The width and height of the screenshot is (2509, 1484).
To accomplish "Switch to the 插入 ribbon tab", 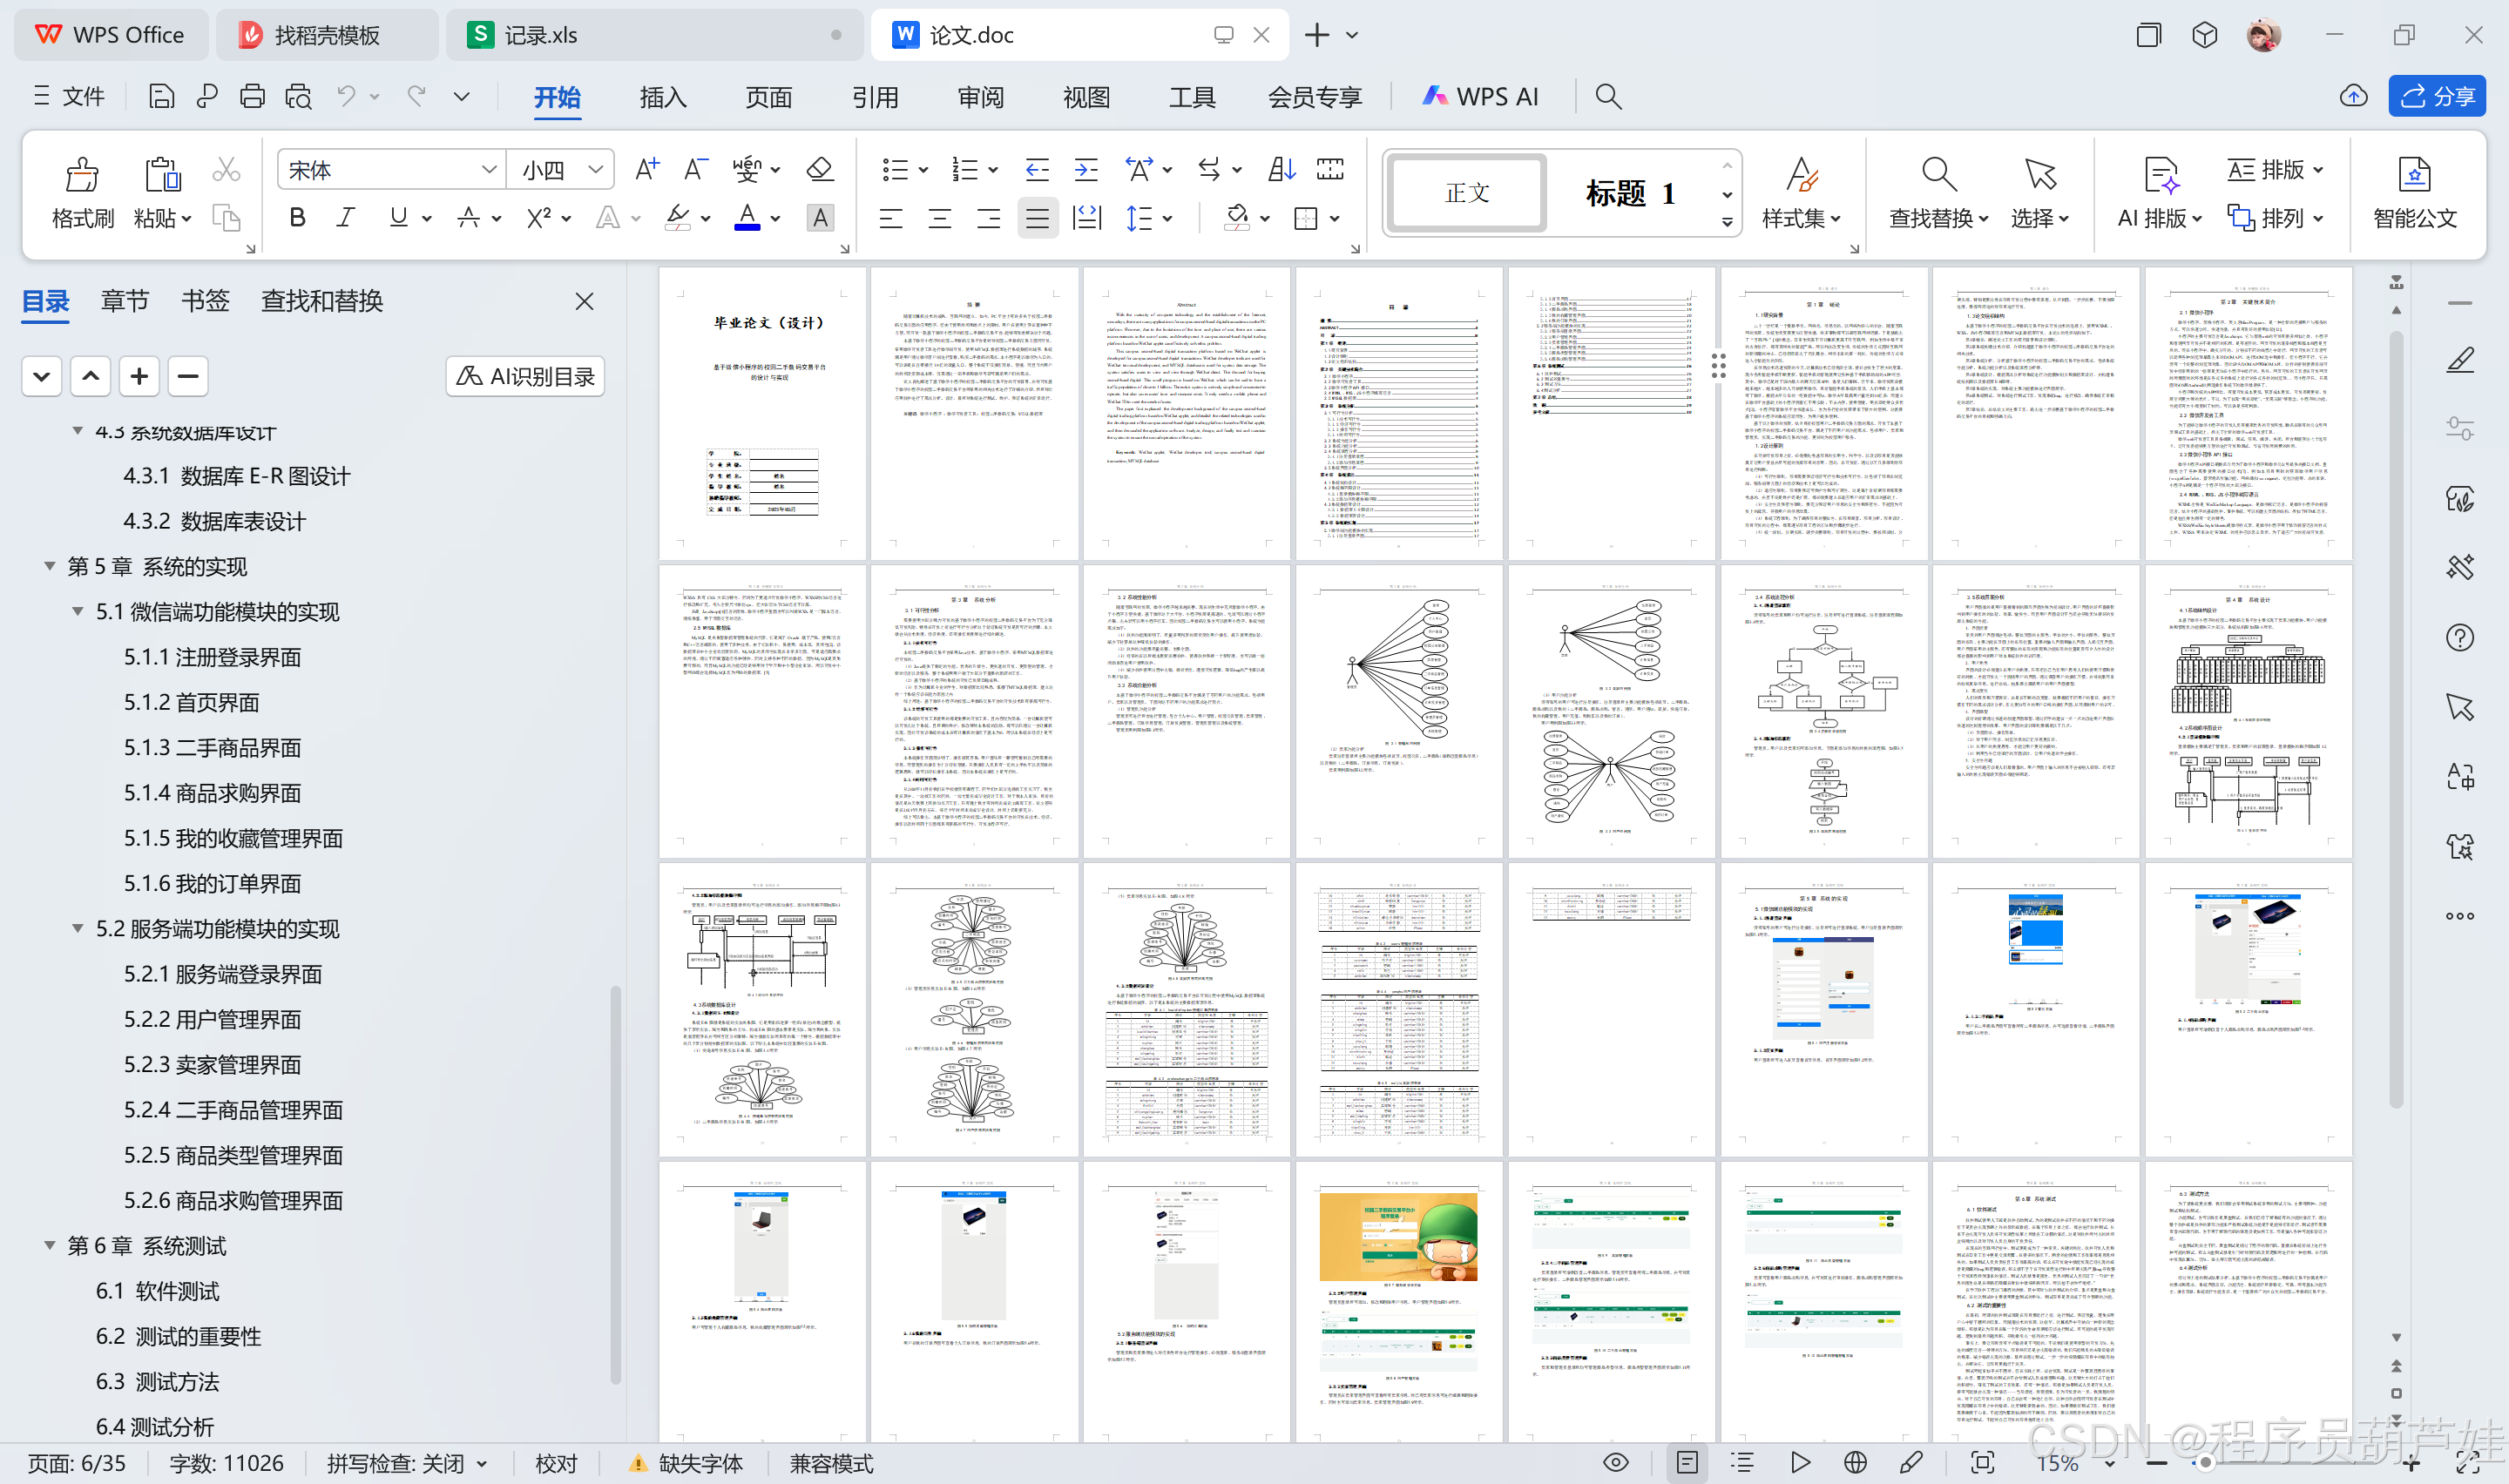I will pos(663,97).
